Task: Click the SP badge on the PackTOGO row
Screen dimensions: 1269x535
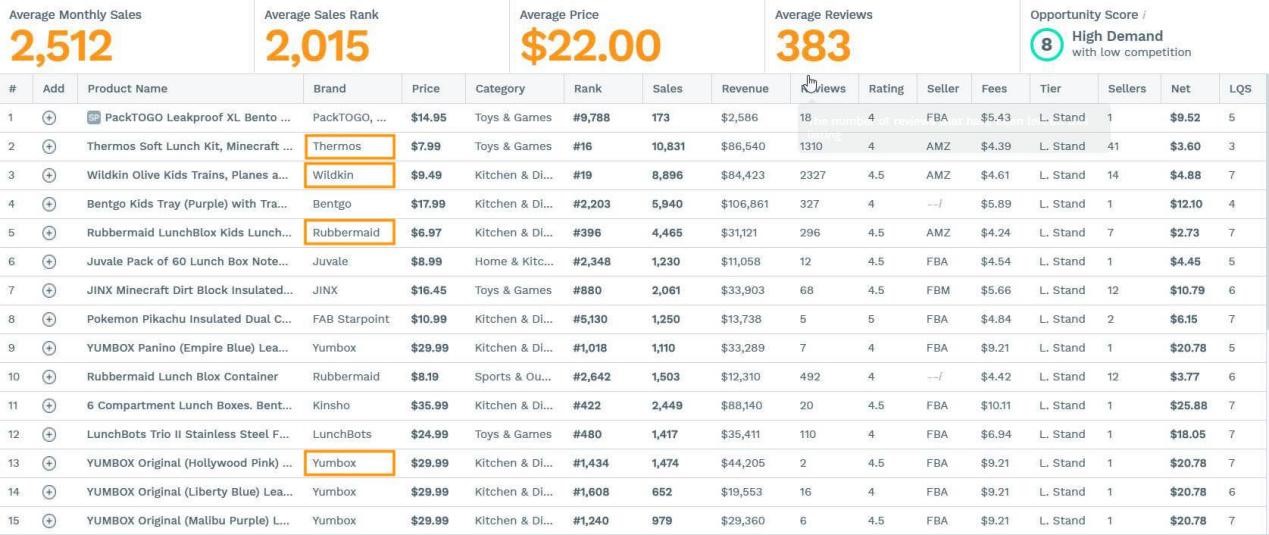Action: (x=94, y=118)
